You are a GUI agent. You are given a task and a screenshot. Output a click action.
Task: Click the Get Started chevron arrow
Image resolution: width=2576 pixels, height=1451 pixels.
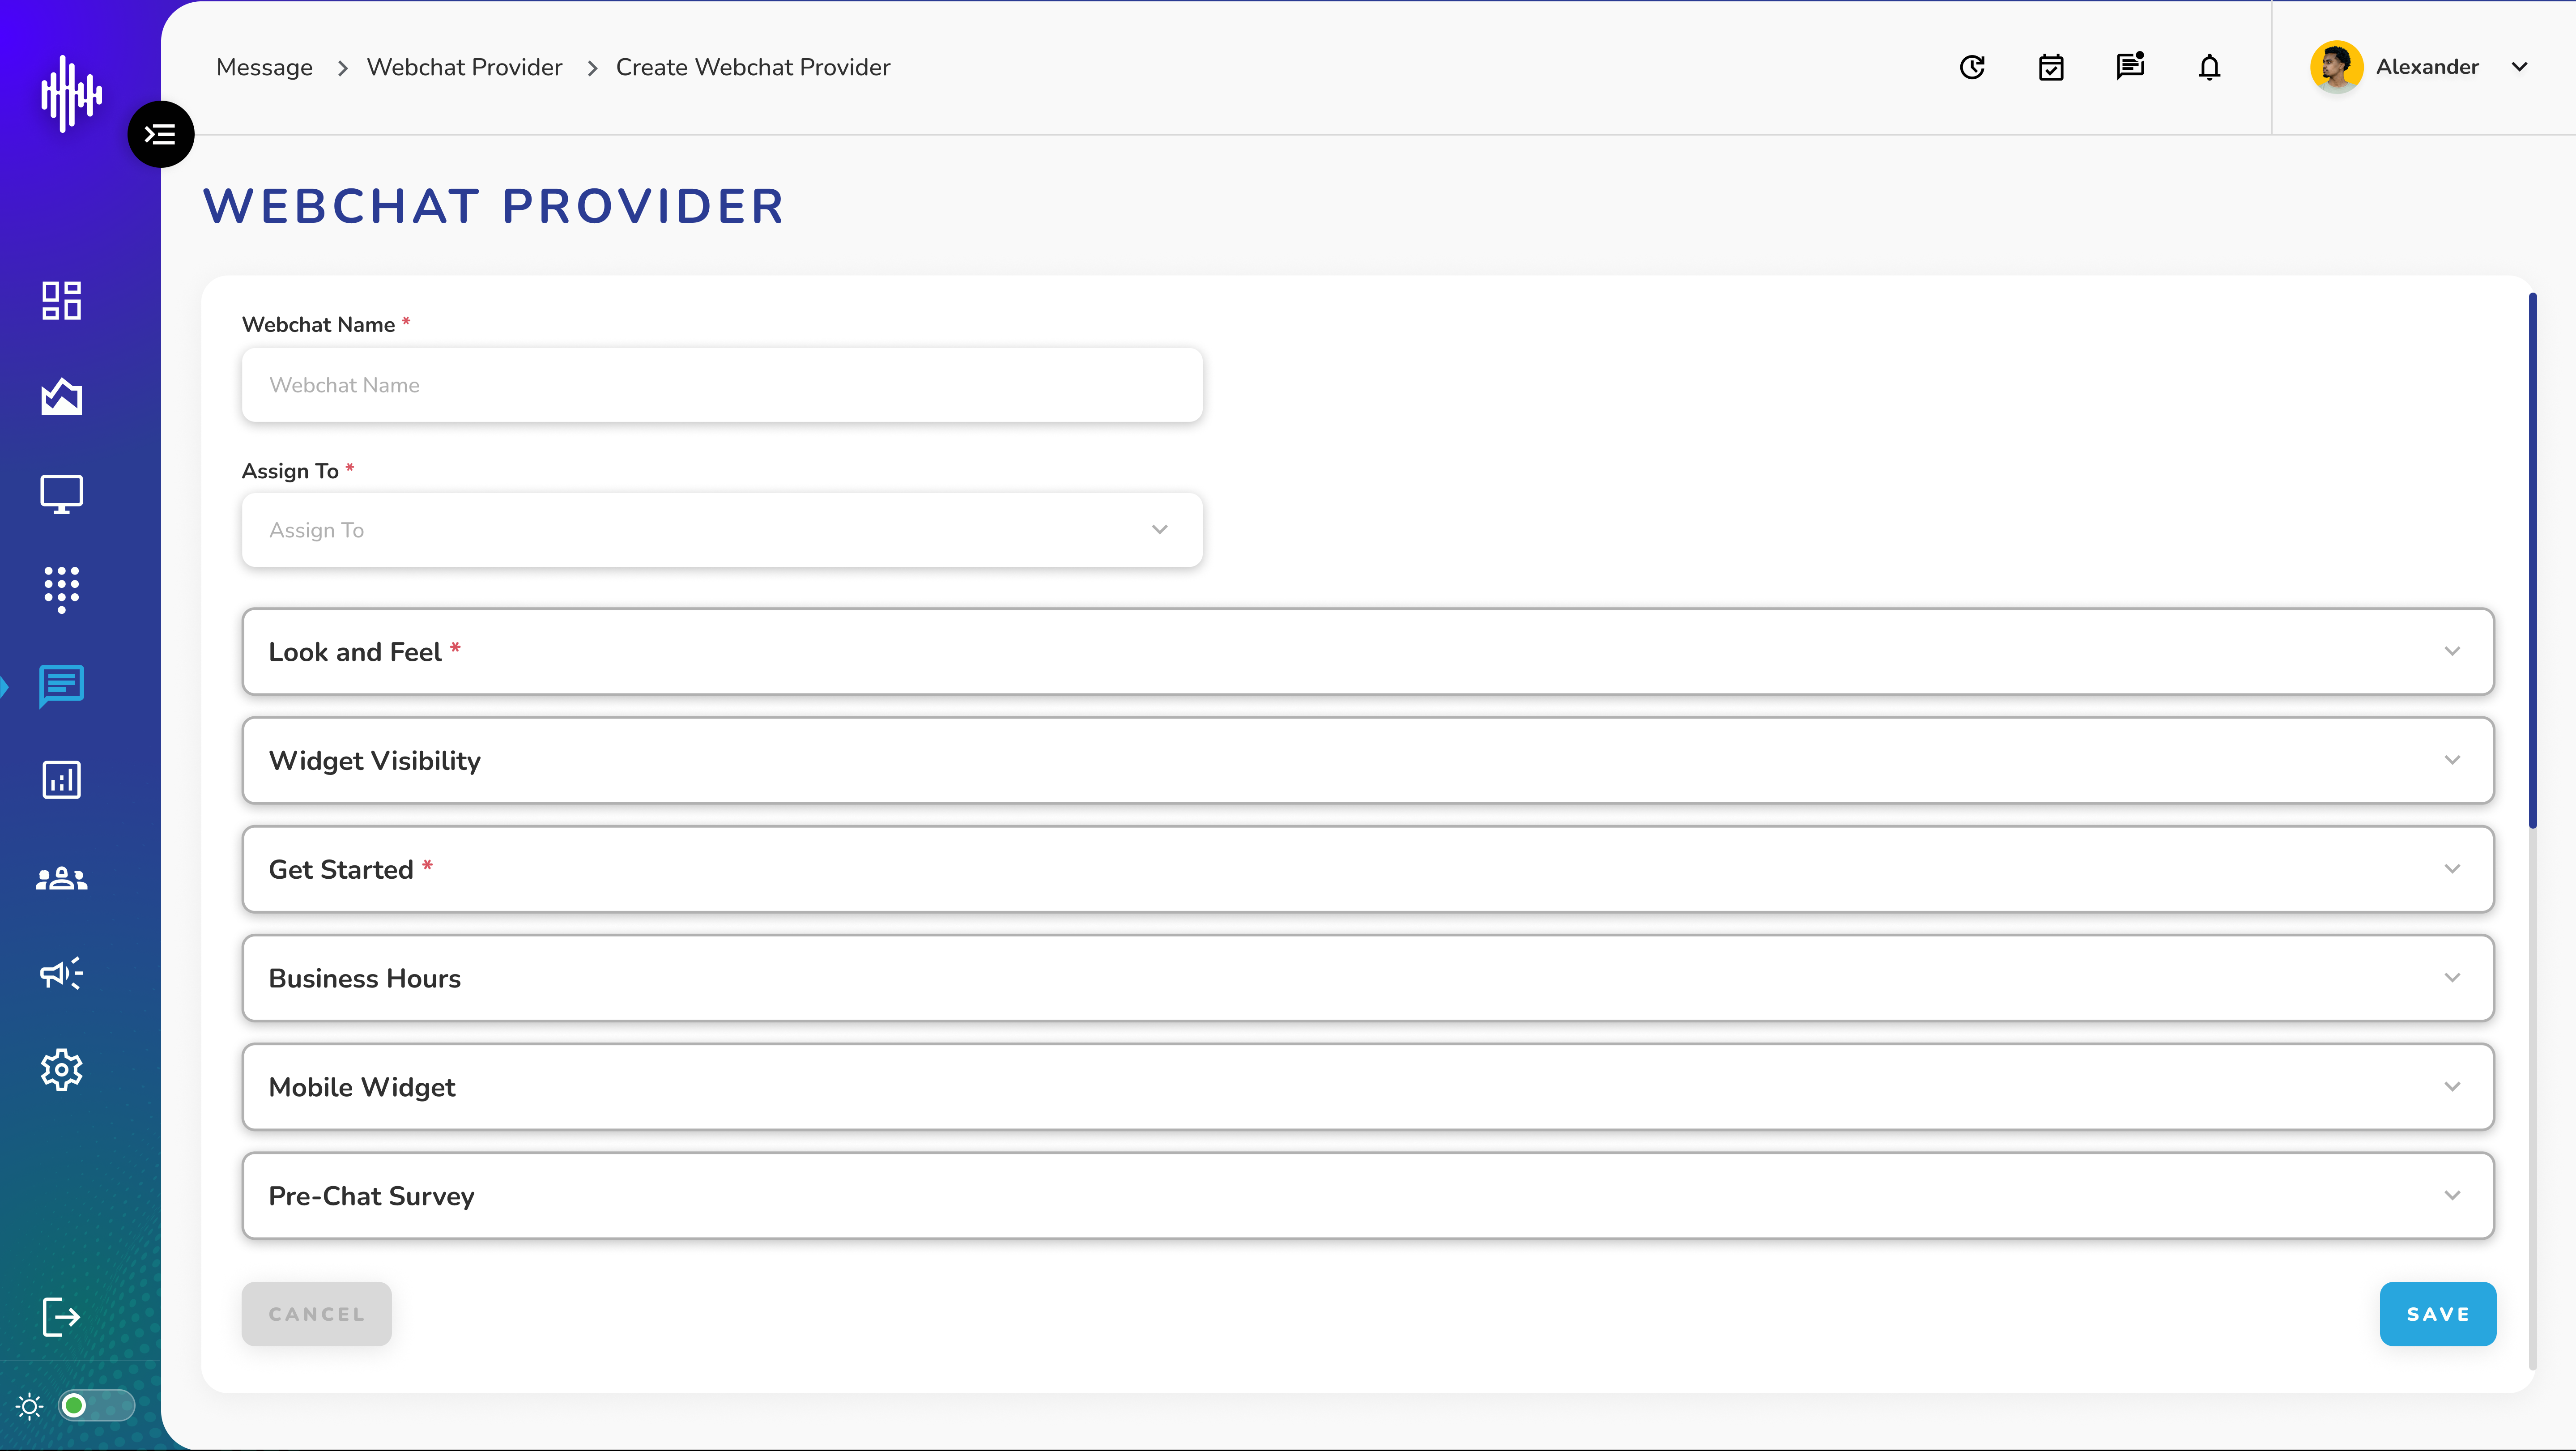tap(2452, 869)
